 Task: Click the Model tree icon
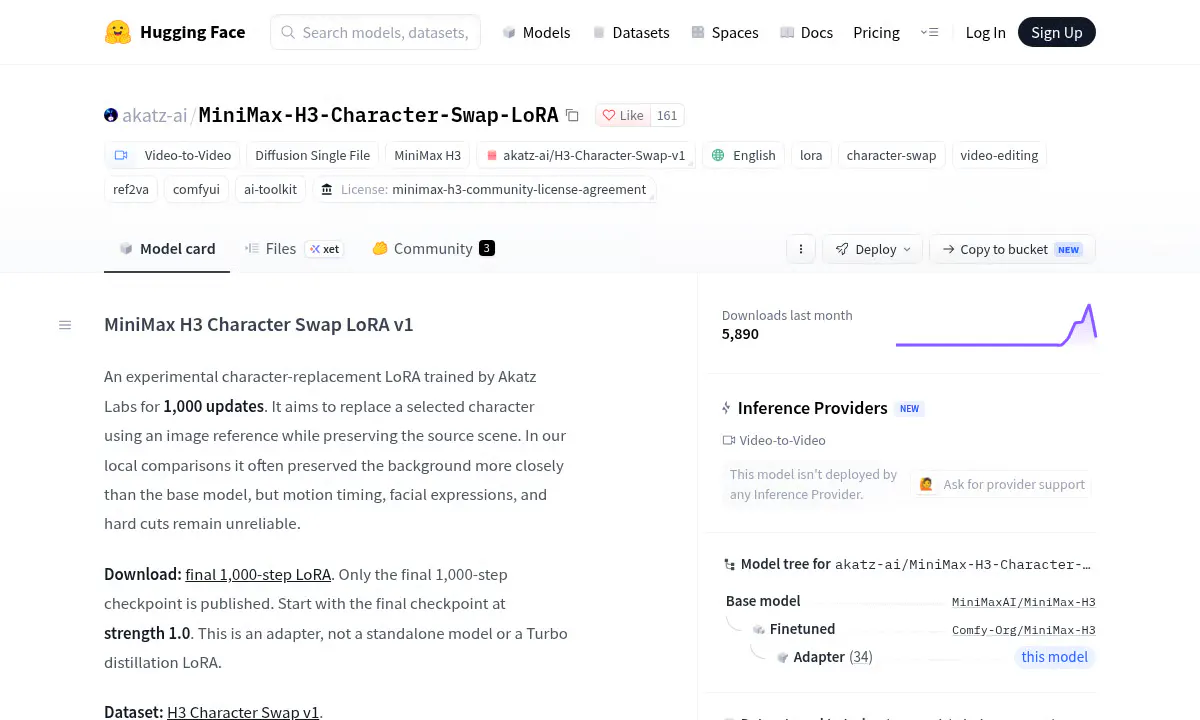pyautogui.click(x=729, y=565)
